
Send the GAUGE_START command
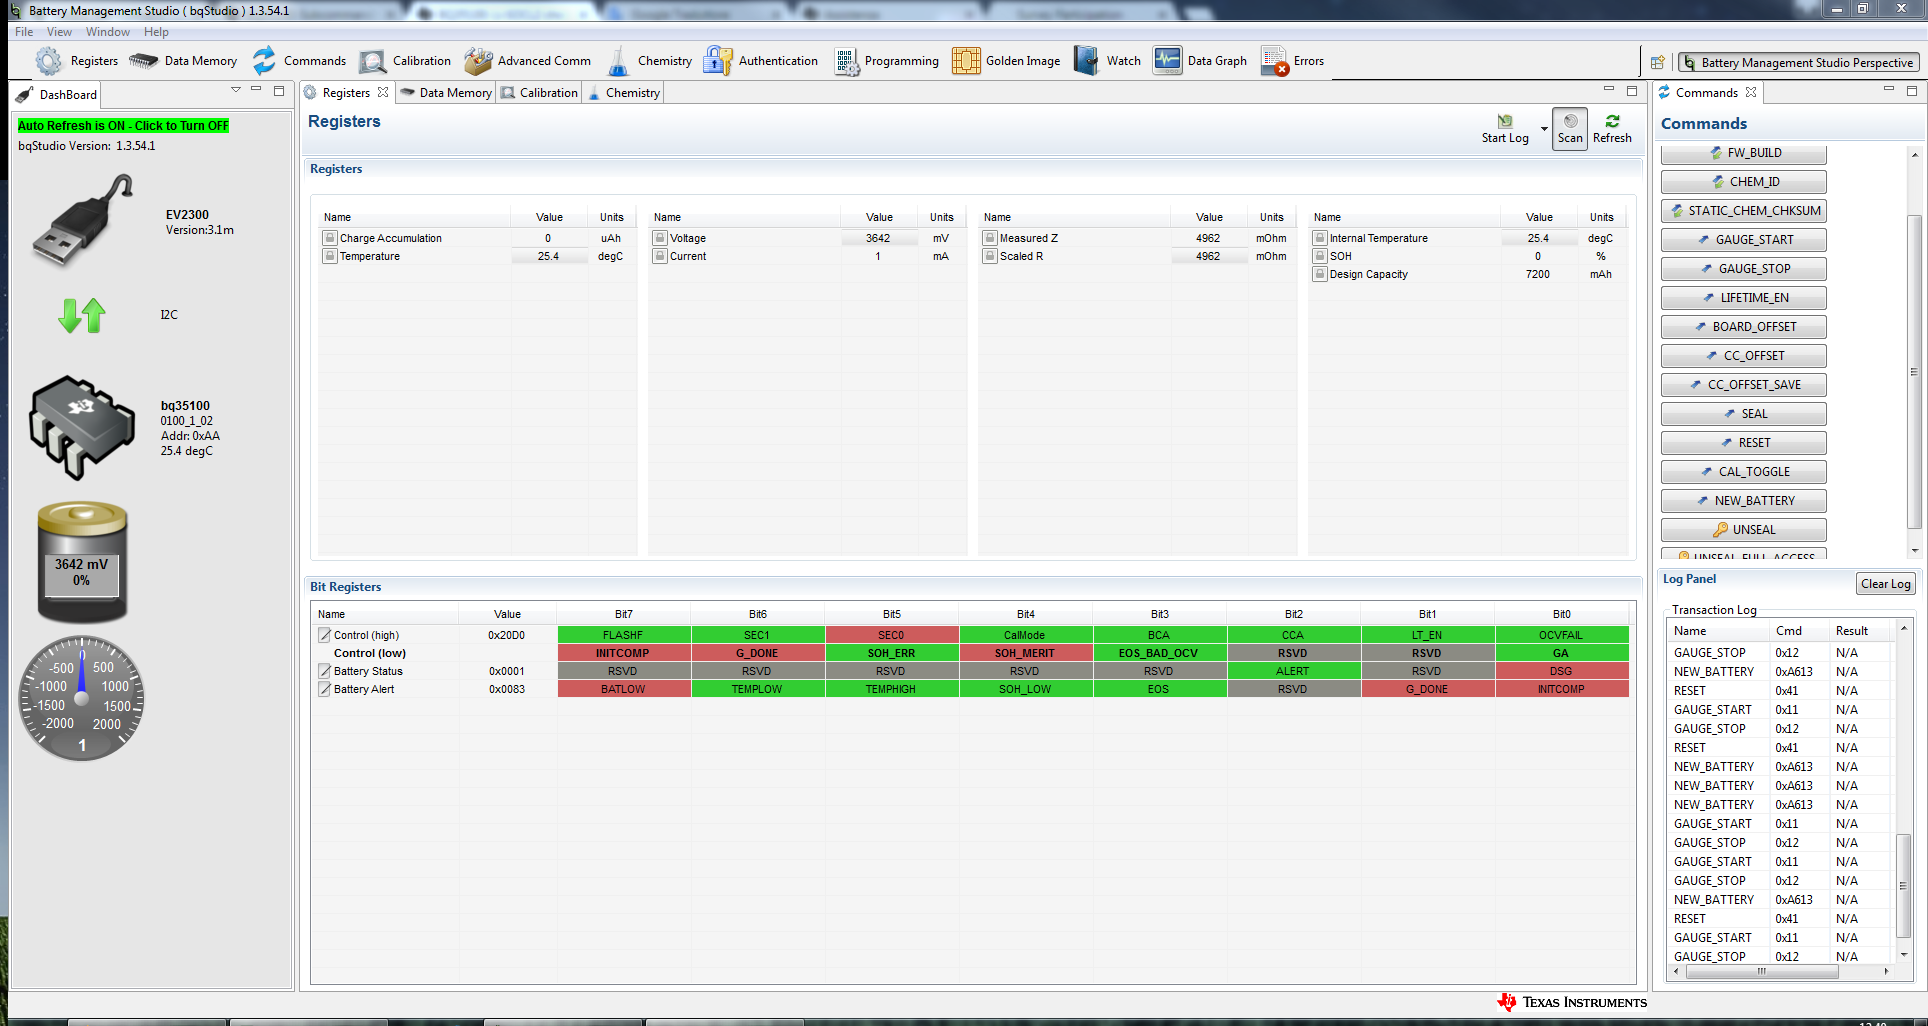(x=1743, y=240)
